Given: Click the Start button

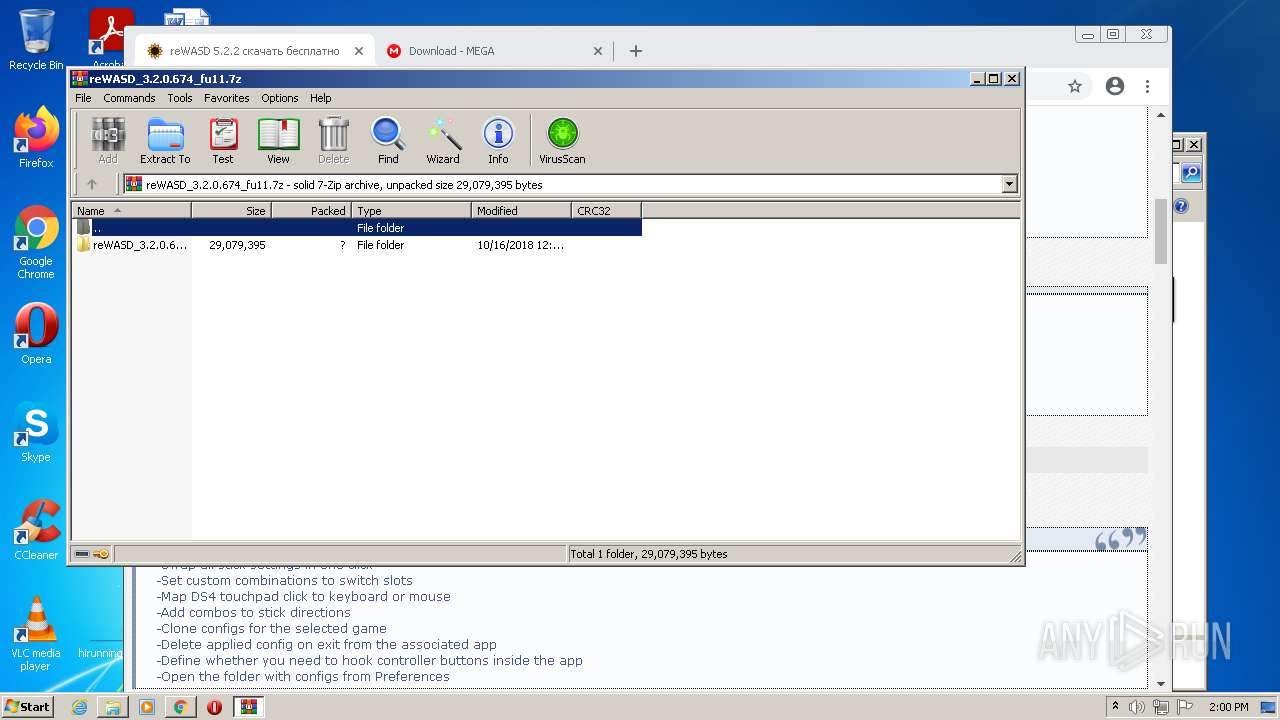Looking at the screenshot, I should pos(28,707).
